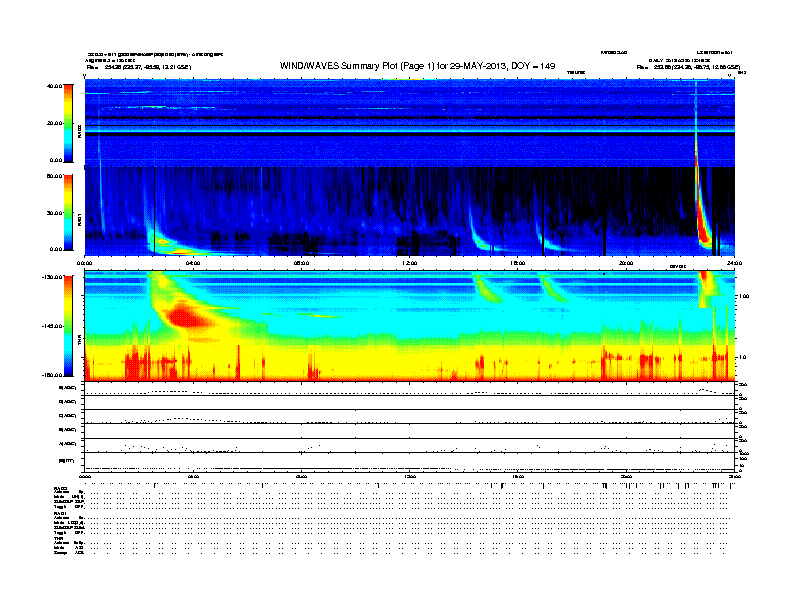The height and width of the screenshot is (612, 792).
Task: Click the TNR heading in the bottom status table
Action: click(x=57, y=538)
